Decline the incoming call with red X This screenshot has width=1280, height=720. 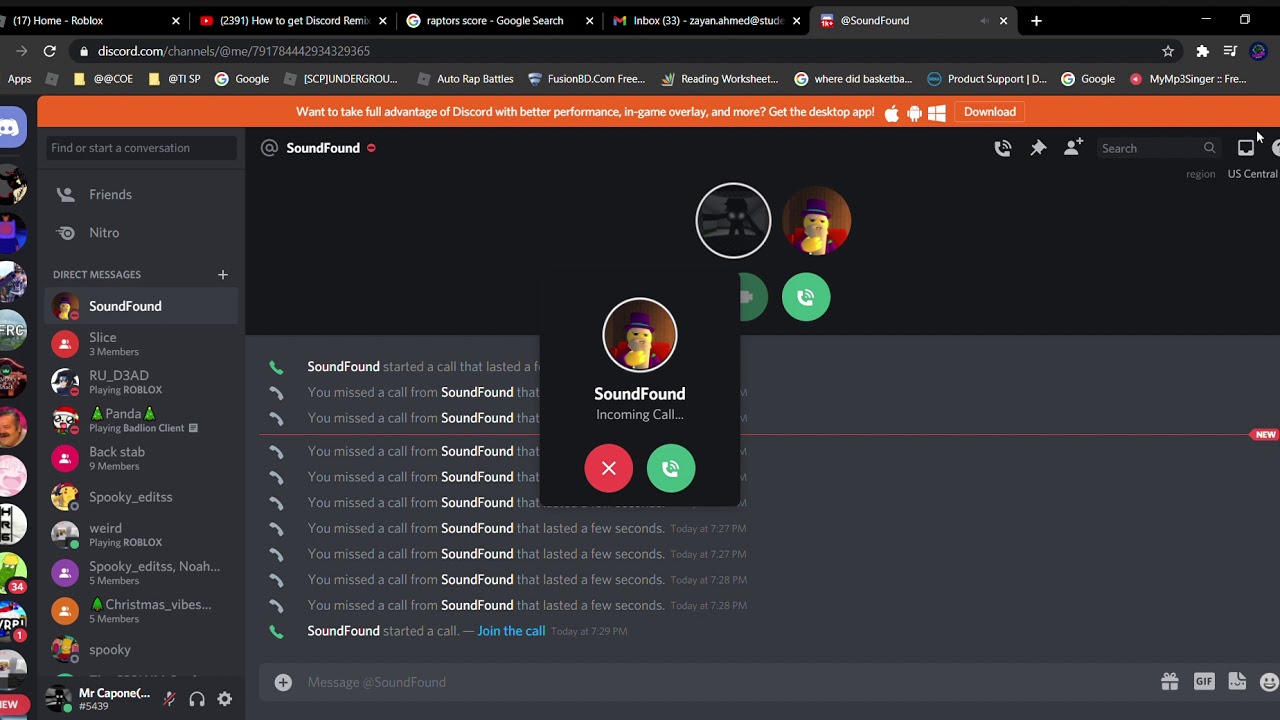click(609, 468)
